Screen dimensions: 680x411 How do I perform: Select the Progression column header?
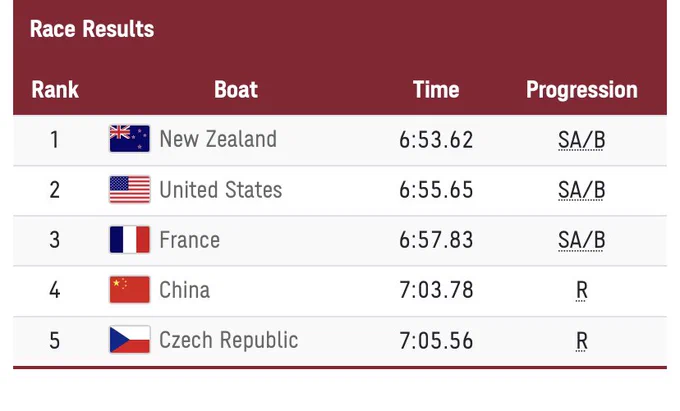pyautogui.click(x=582, y=90)
